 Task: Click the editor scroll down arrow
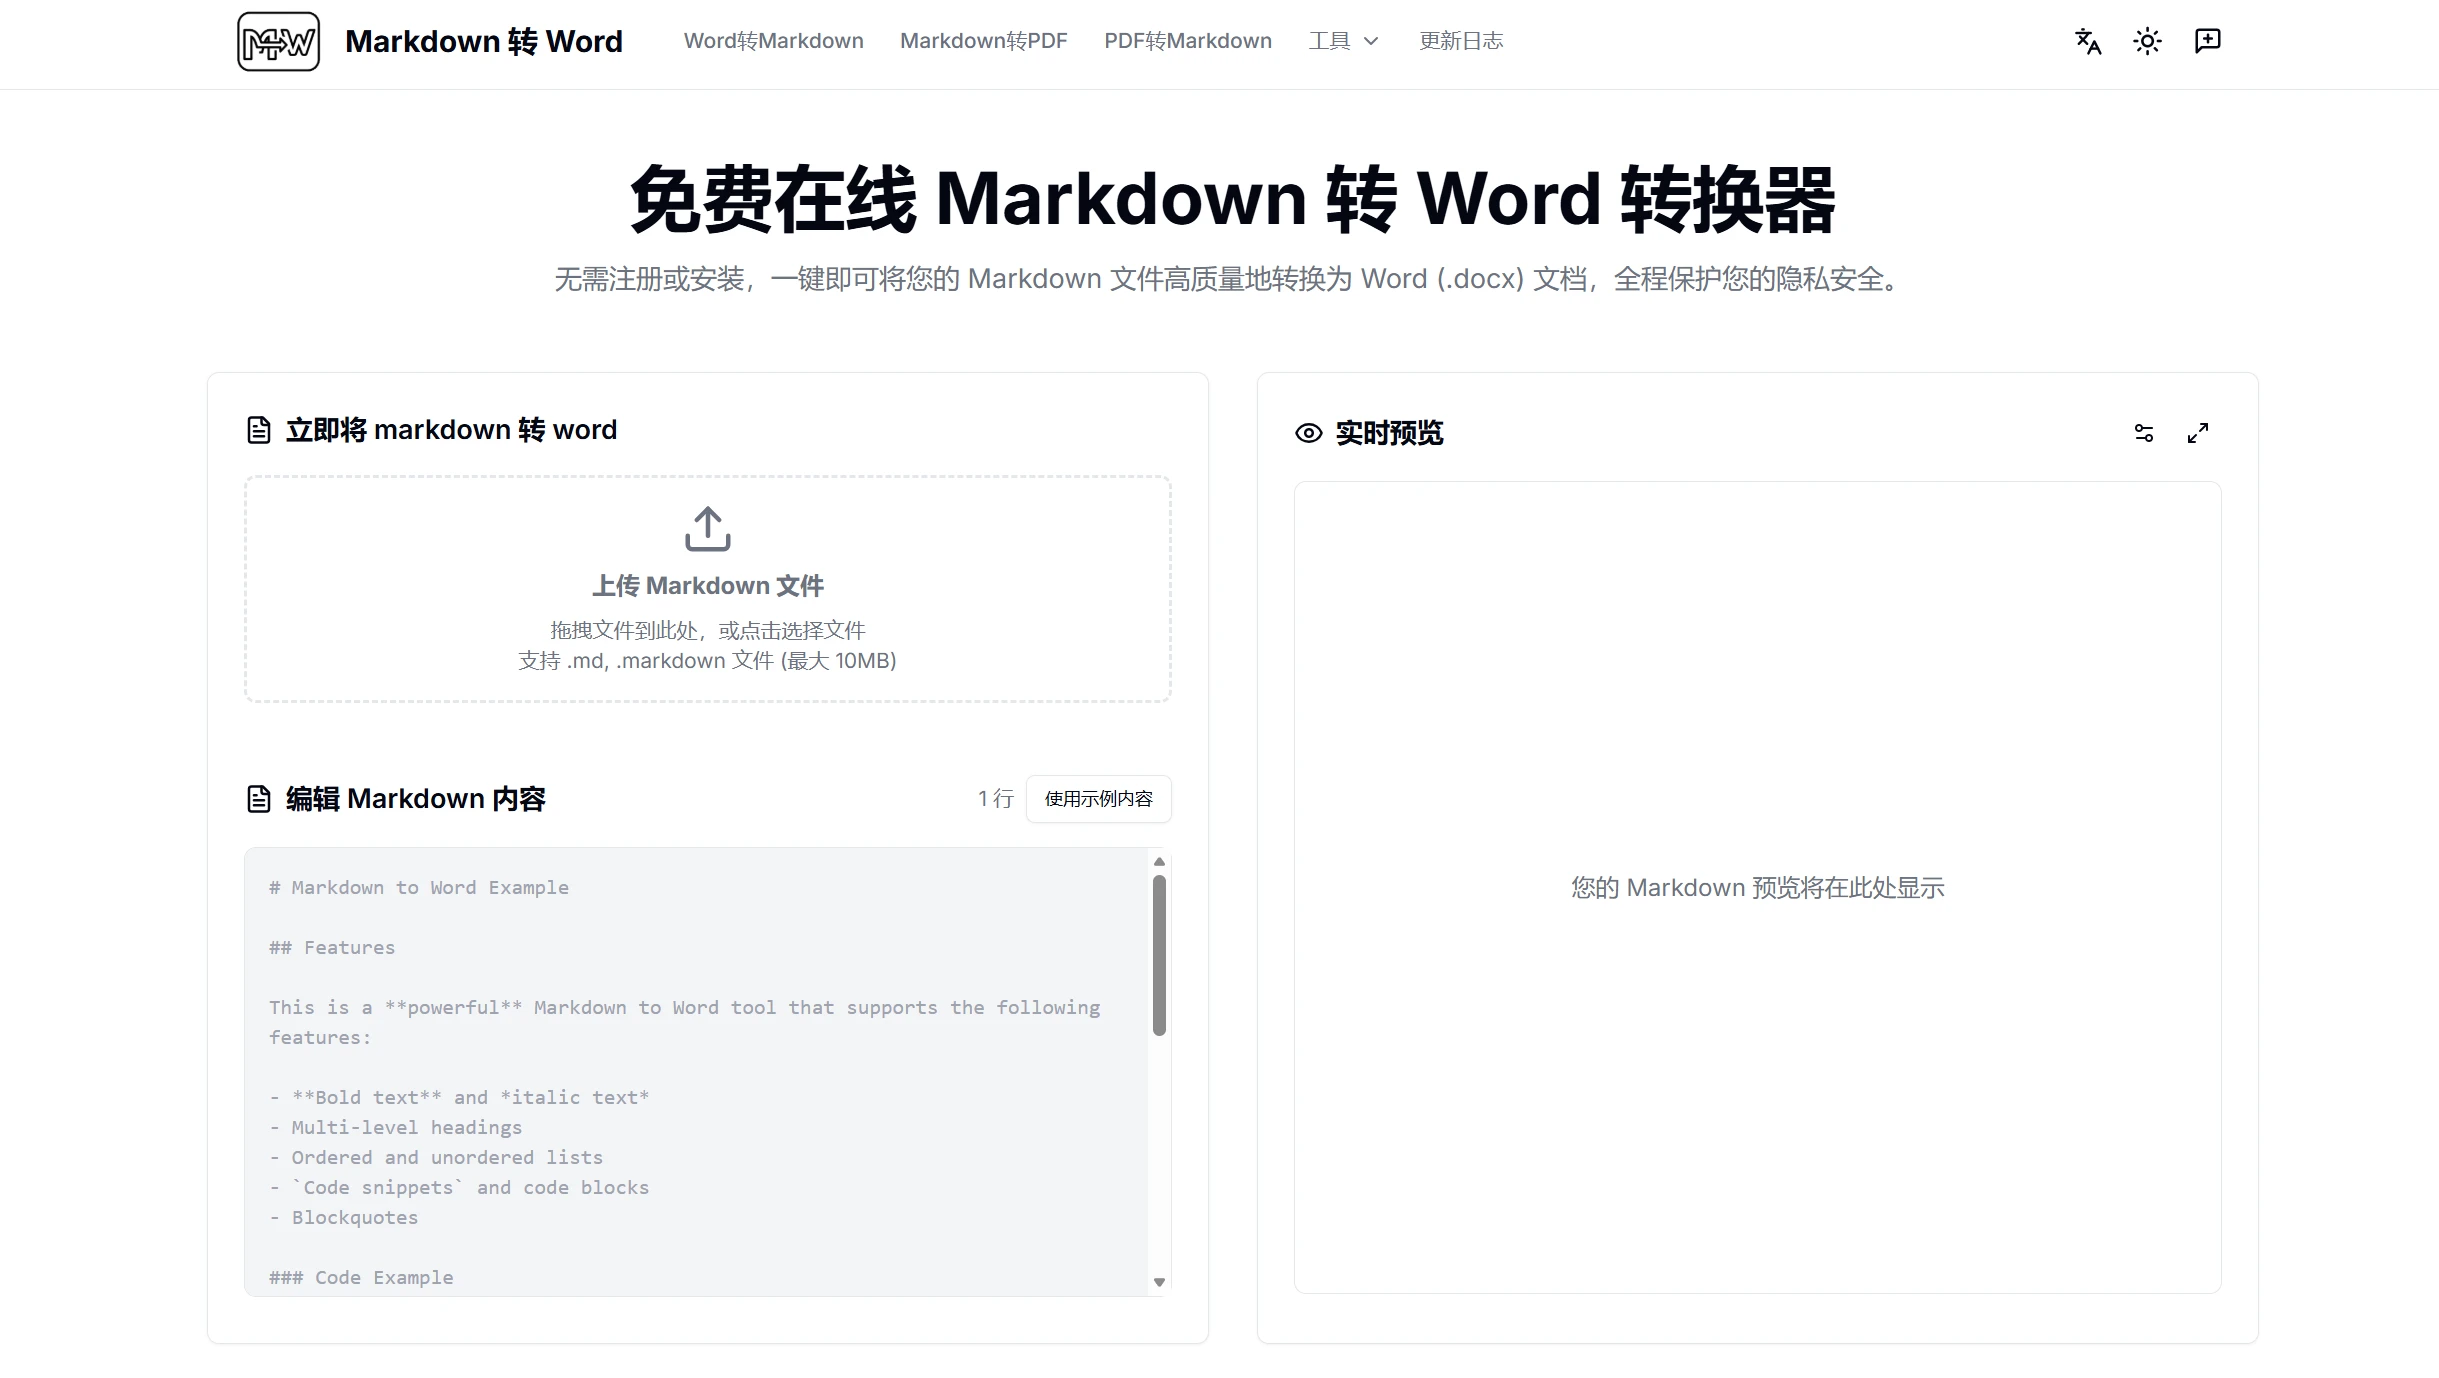point(1159,1282)
